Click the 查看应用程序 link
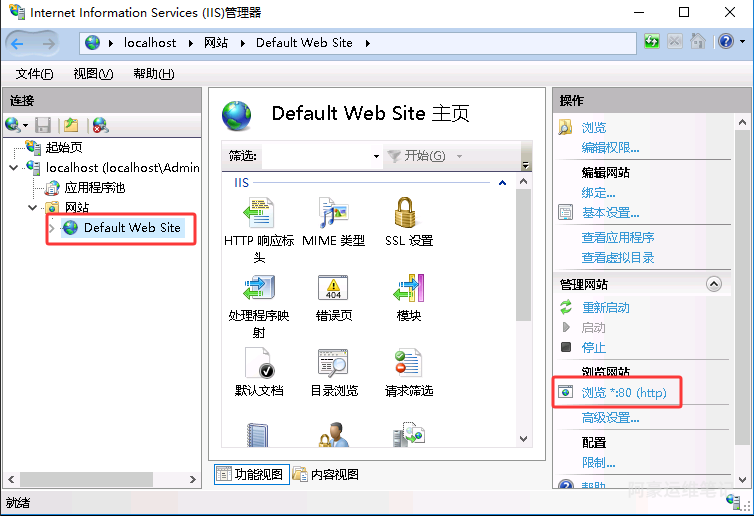 click(618, 238)
